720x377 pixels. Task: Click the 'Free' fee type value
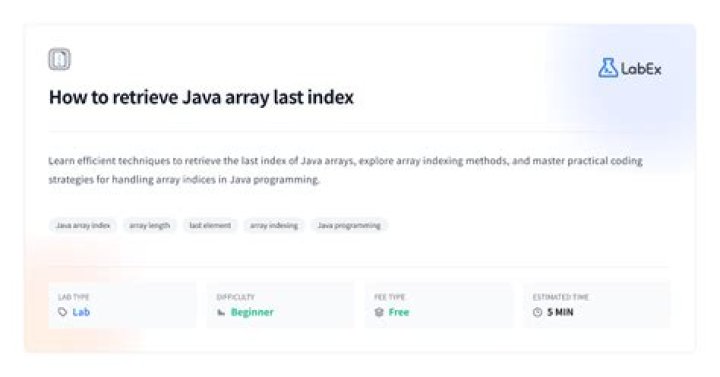tap(399, 312)
